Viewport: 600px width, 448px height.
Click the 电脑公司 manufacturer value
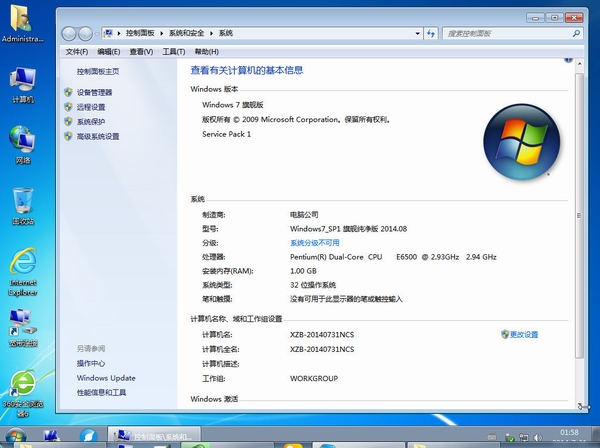point(304,215)
